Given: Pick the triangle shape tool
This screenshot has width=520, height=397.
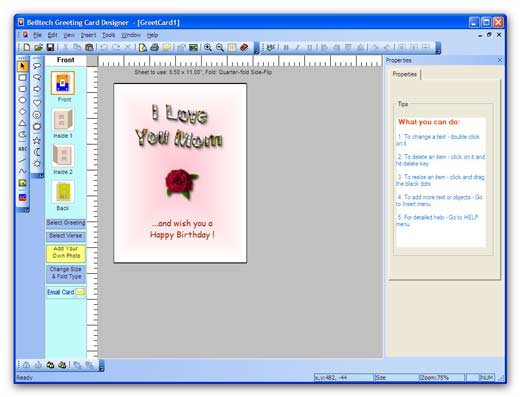Looking at the screenshot, I should 22,123.
